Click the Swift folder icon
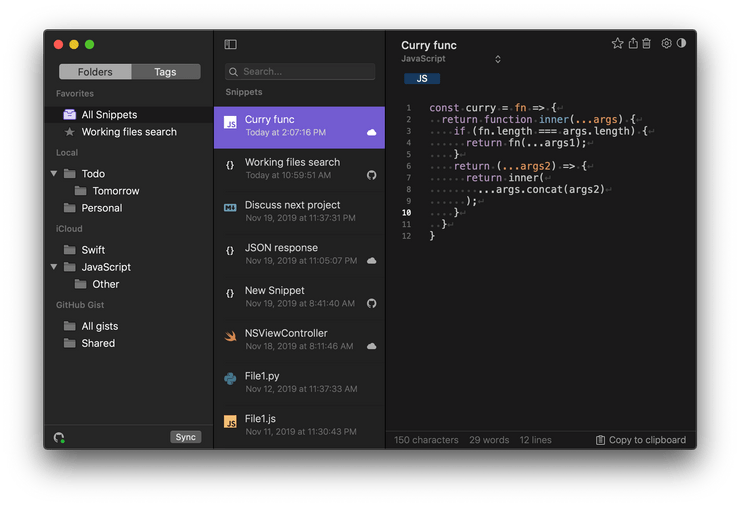Screen dimensions: 740x507 coord(69,249)
